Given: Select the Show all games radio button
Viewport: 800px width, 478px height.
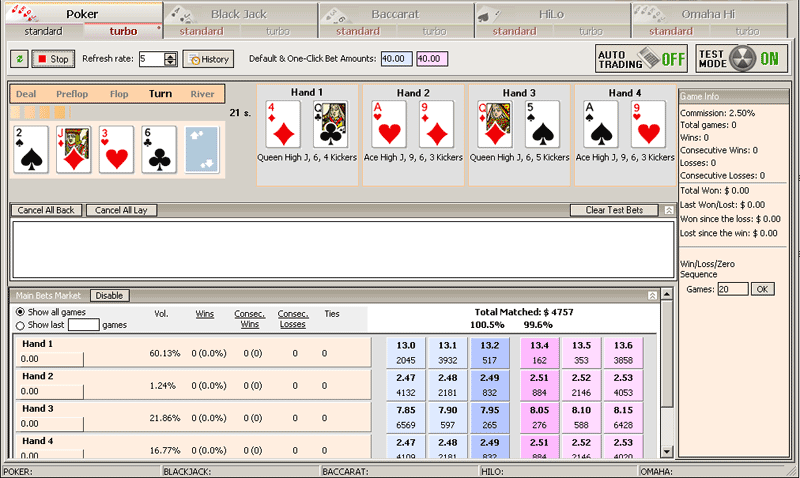Looking at the screenshot, I should pyautogui.click(x=20, y=312).
